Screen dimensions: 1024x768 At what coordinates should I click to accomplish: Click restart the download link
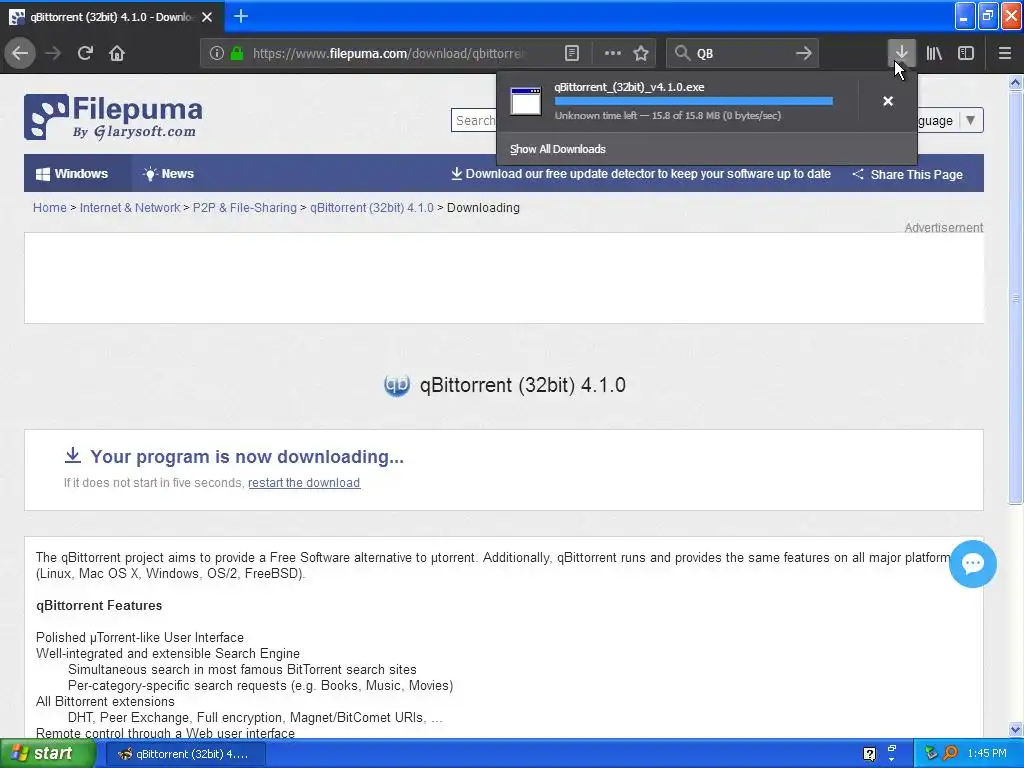point(304,483)
